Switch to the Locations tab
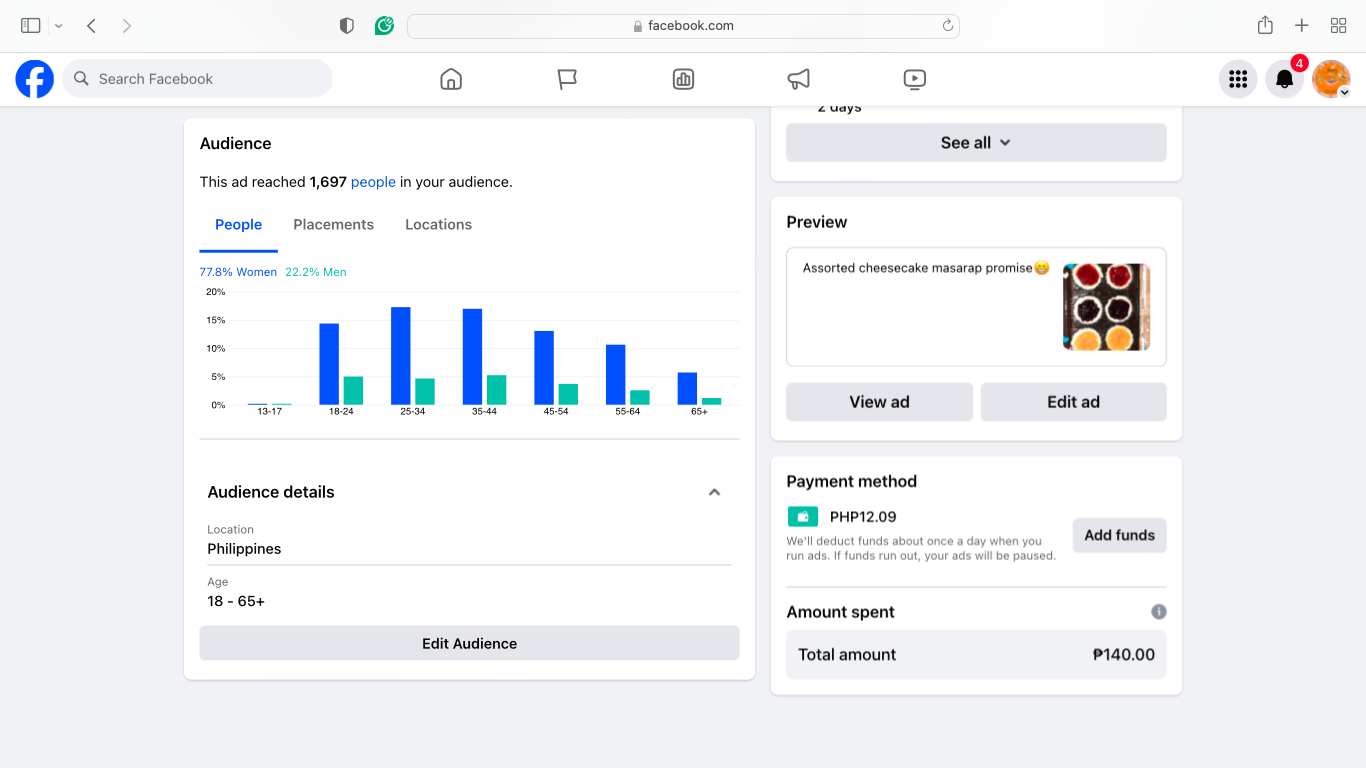The image size is (1366, 768). [438, 225]
